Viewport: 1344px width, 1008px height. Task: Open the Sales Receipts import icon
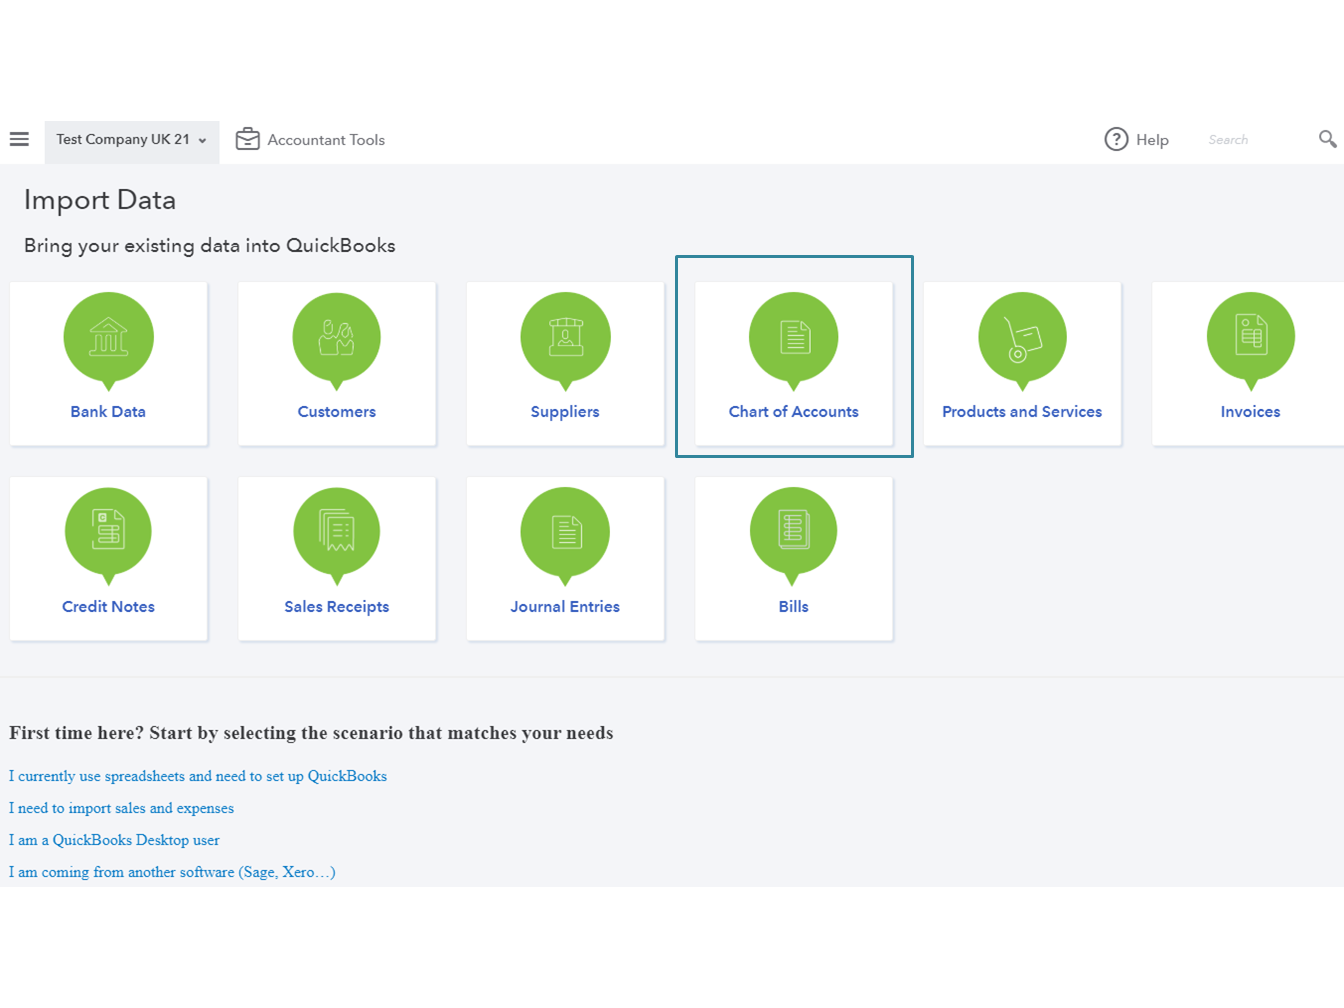[x=337, y=532]
